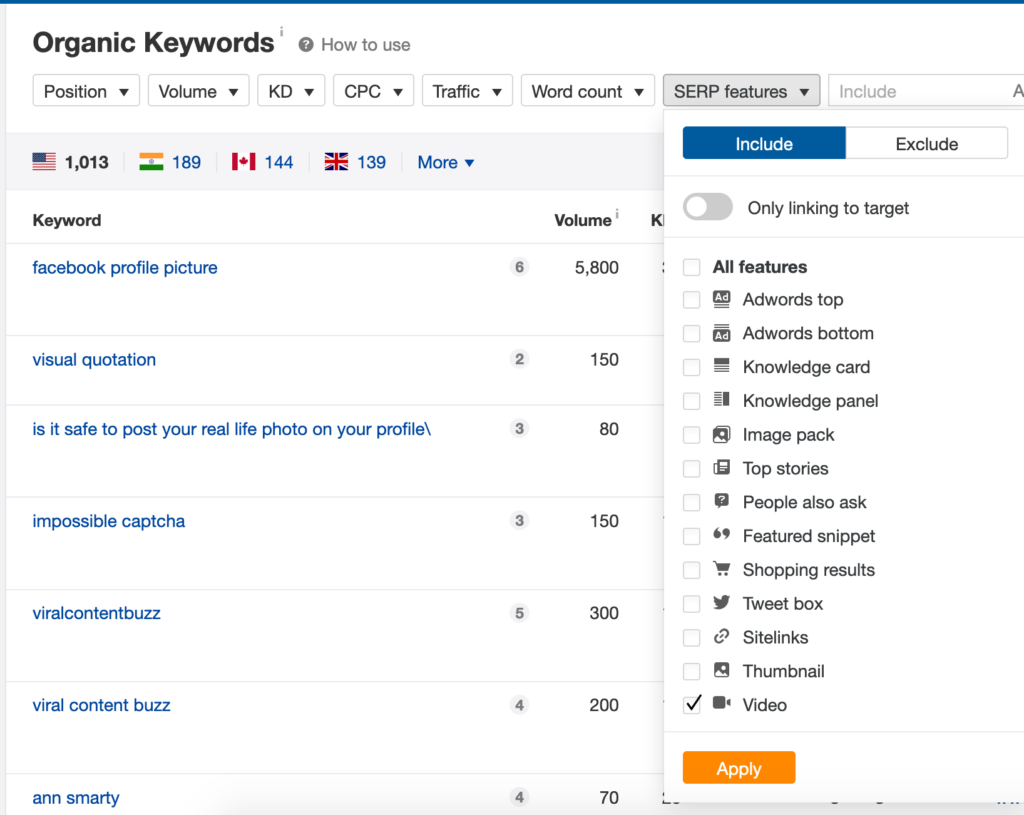This screenshot has height=815, width=1024.
Task: Open the facebook profile picture keyword
Action: [x=124, y=267]
